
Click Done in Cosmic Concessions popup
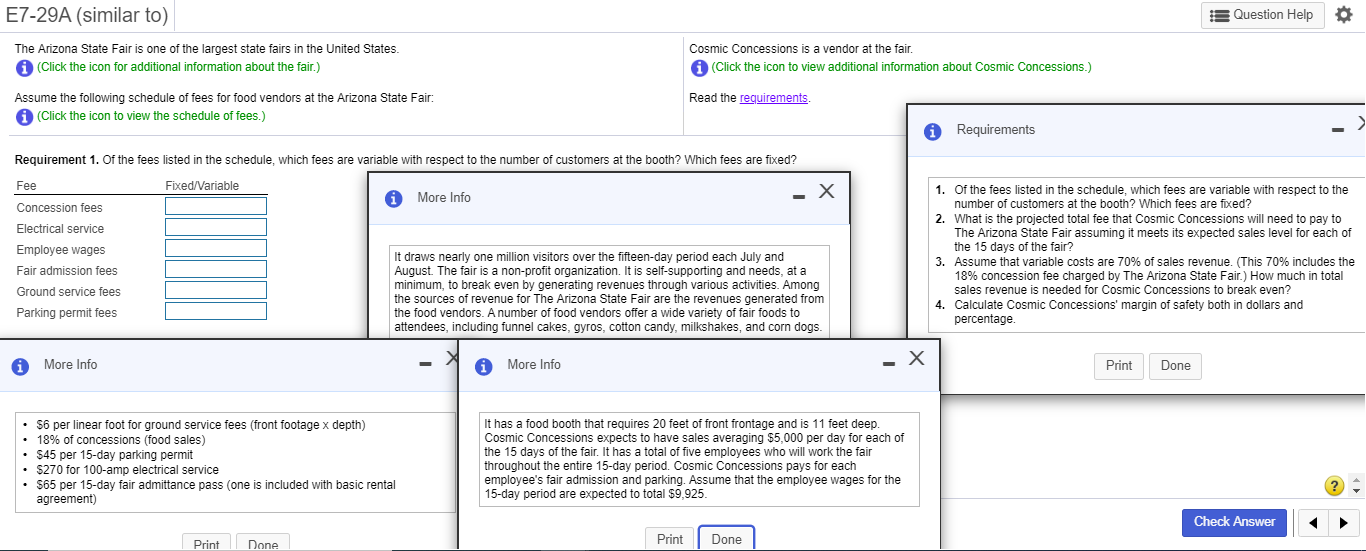727,539
